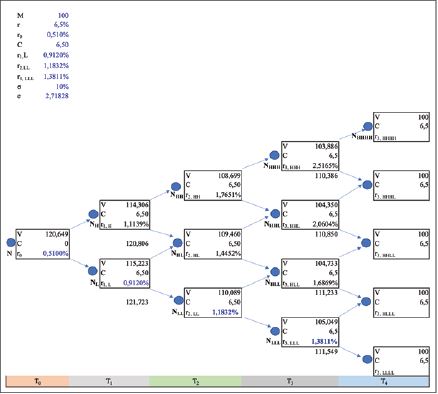The width and height of the screenshot is (438, 394).
Task: Click the blue node circle labeled NHH
Action: (x=176, y=187)
